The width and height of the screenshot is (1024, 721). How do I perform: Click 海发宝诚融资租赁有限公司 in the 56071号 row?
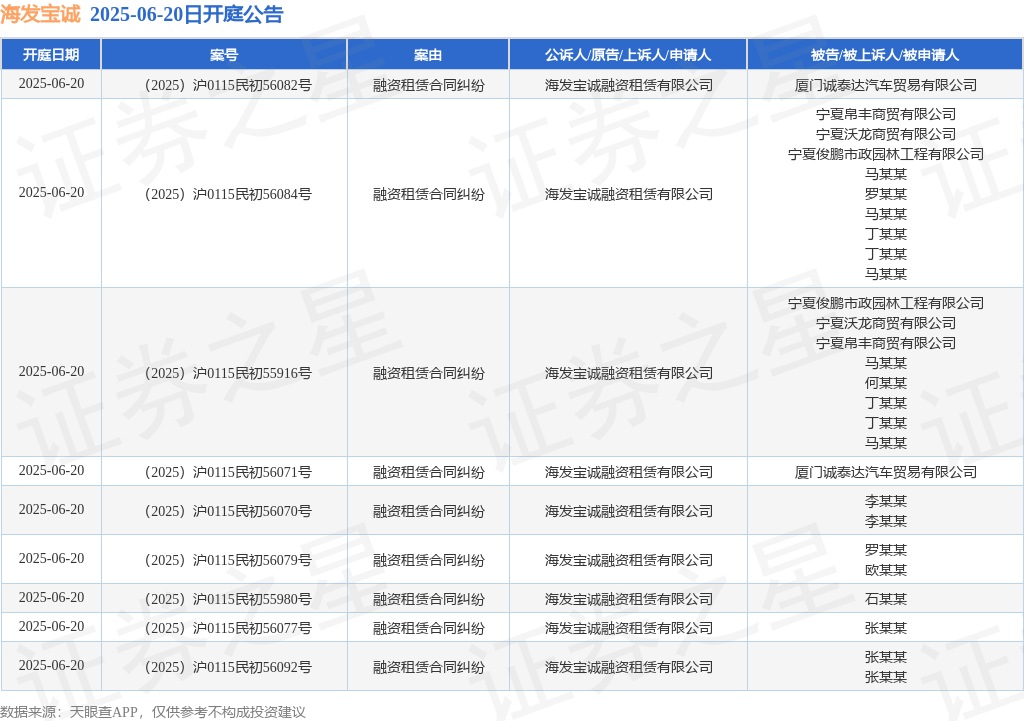click(x=628, y=472)
